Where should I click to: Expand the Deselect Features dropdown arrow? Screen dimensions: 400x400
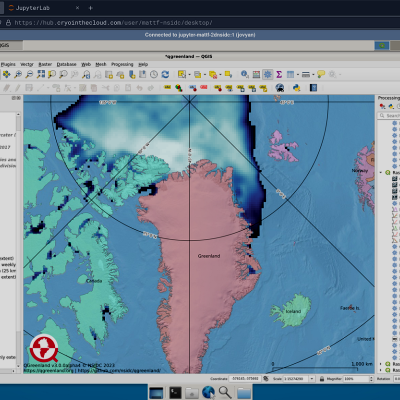point(220,75)
